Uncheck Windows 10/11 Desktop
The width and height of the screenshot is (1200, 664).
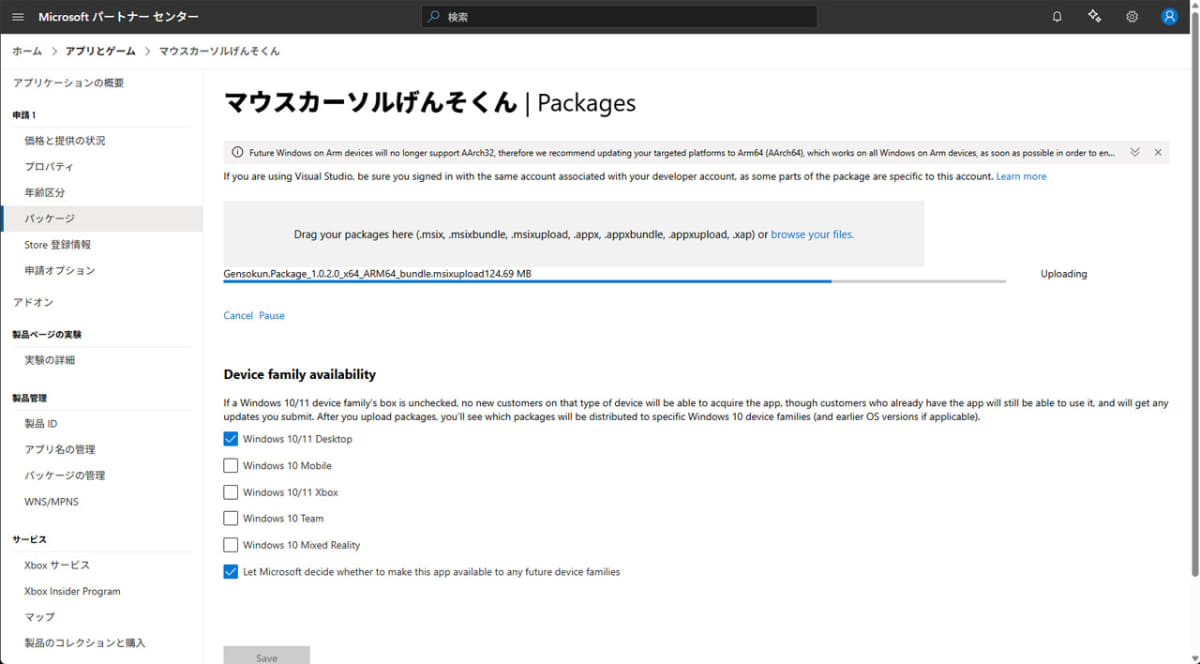[x=231, y=439]
